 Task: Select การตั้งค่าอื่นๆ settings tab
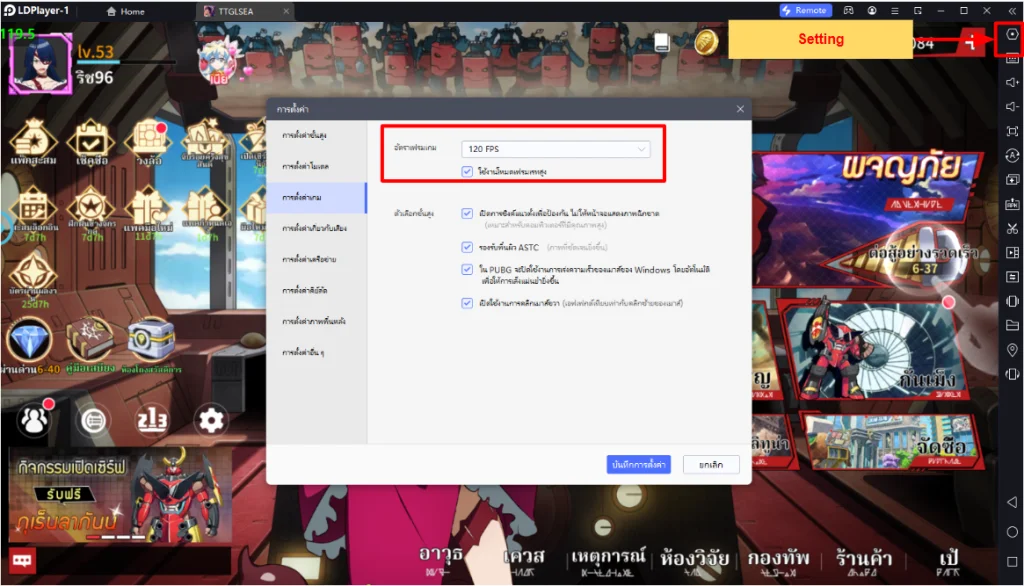pyautogui.click(x=317, y=352)
